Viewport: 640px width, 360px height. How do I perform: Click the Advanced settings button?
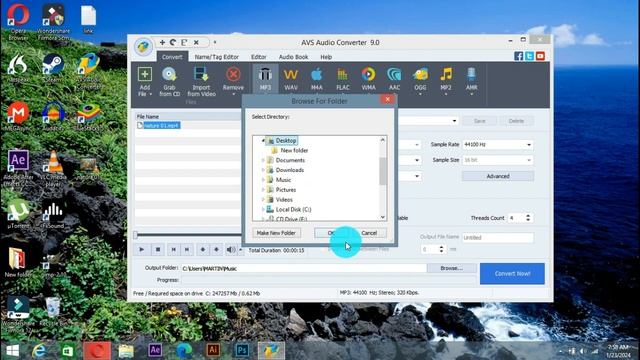pos(498,176)
